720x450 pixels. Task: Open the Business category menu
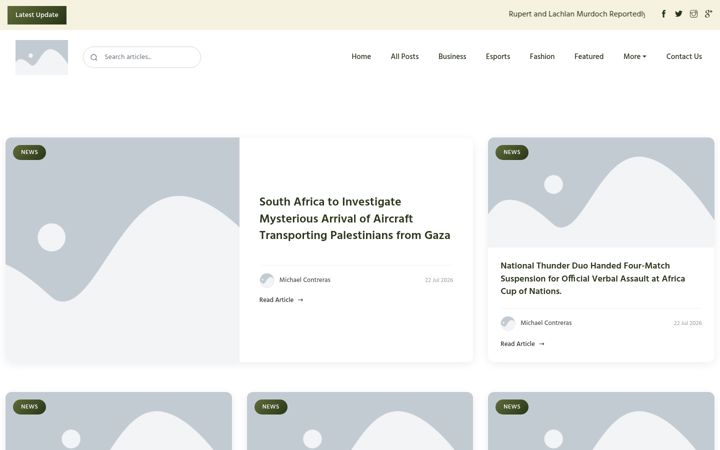point(452,56)
